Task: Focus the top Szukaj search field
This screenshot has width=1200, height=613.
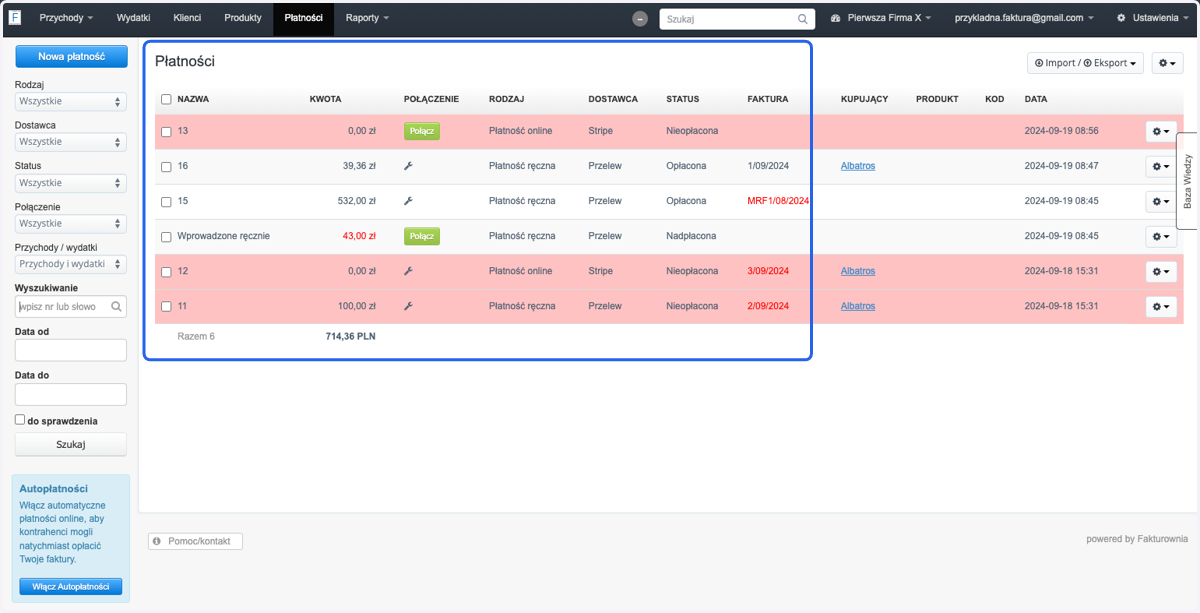Action: coord(737,19)
